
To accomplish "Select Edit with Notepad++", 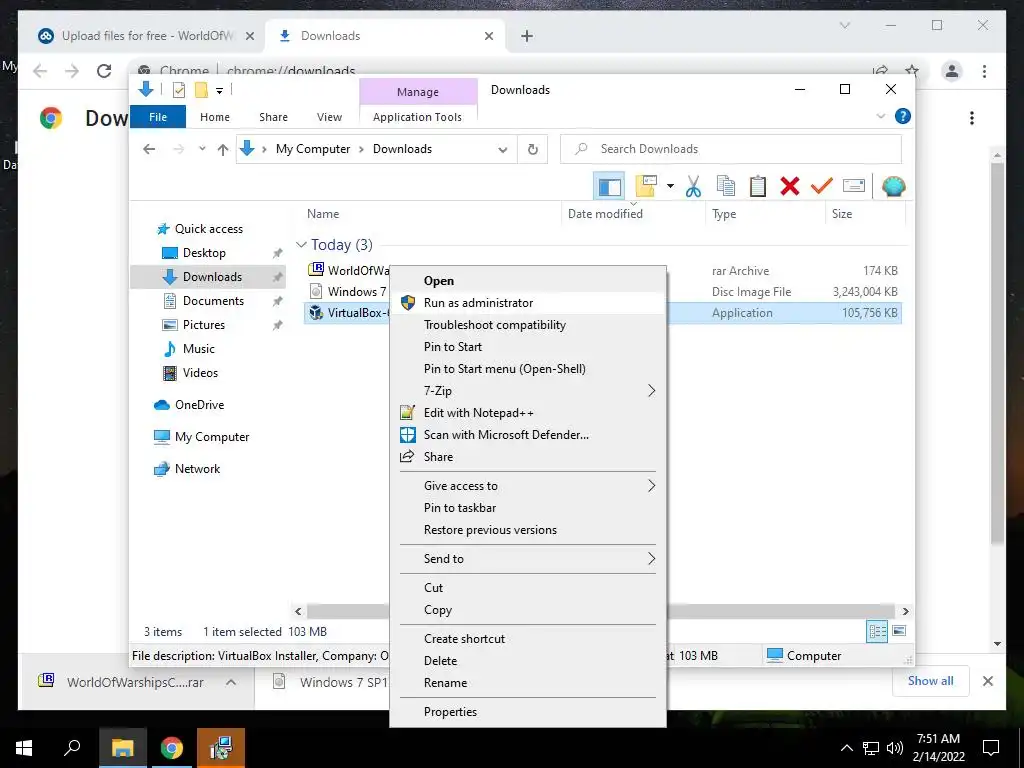I will click(x=528, y=413).
